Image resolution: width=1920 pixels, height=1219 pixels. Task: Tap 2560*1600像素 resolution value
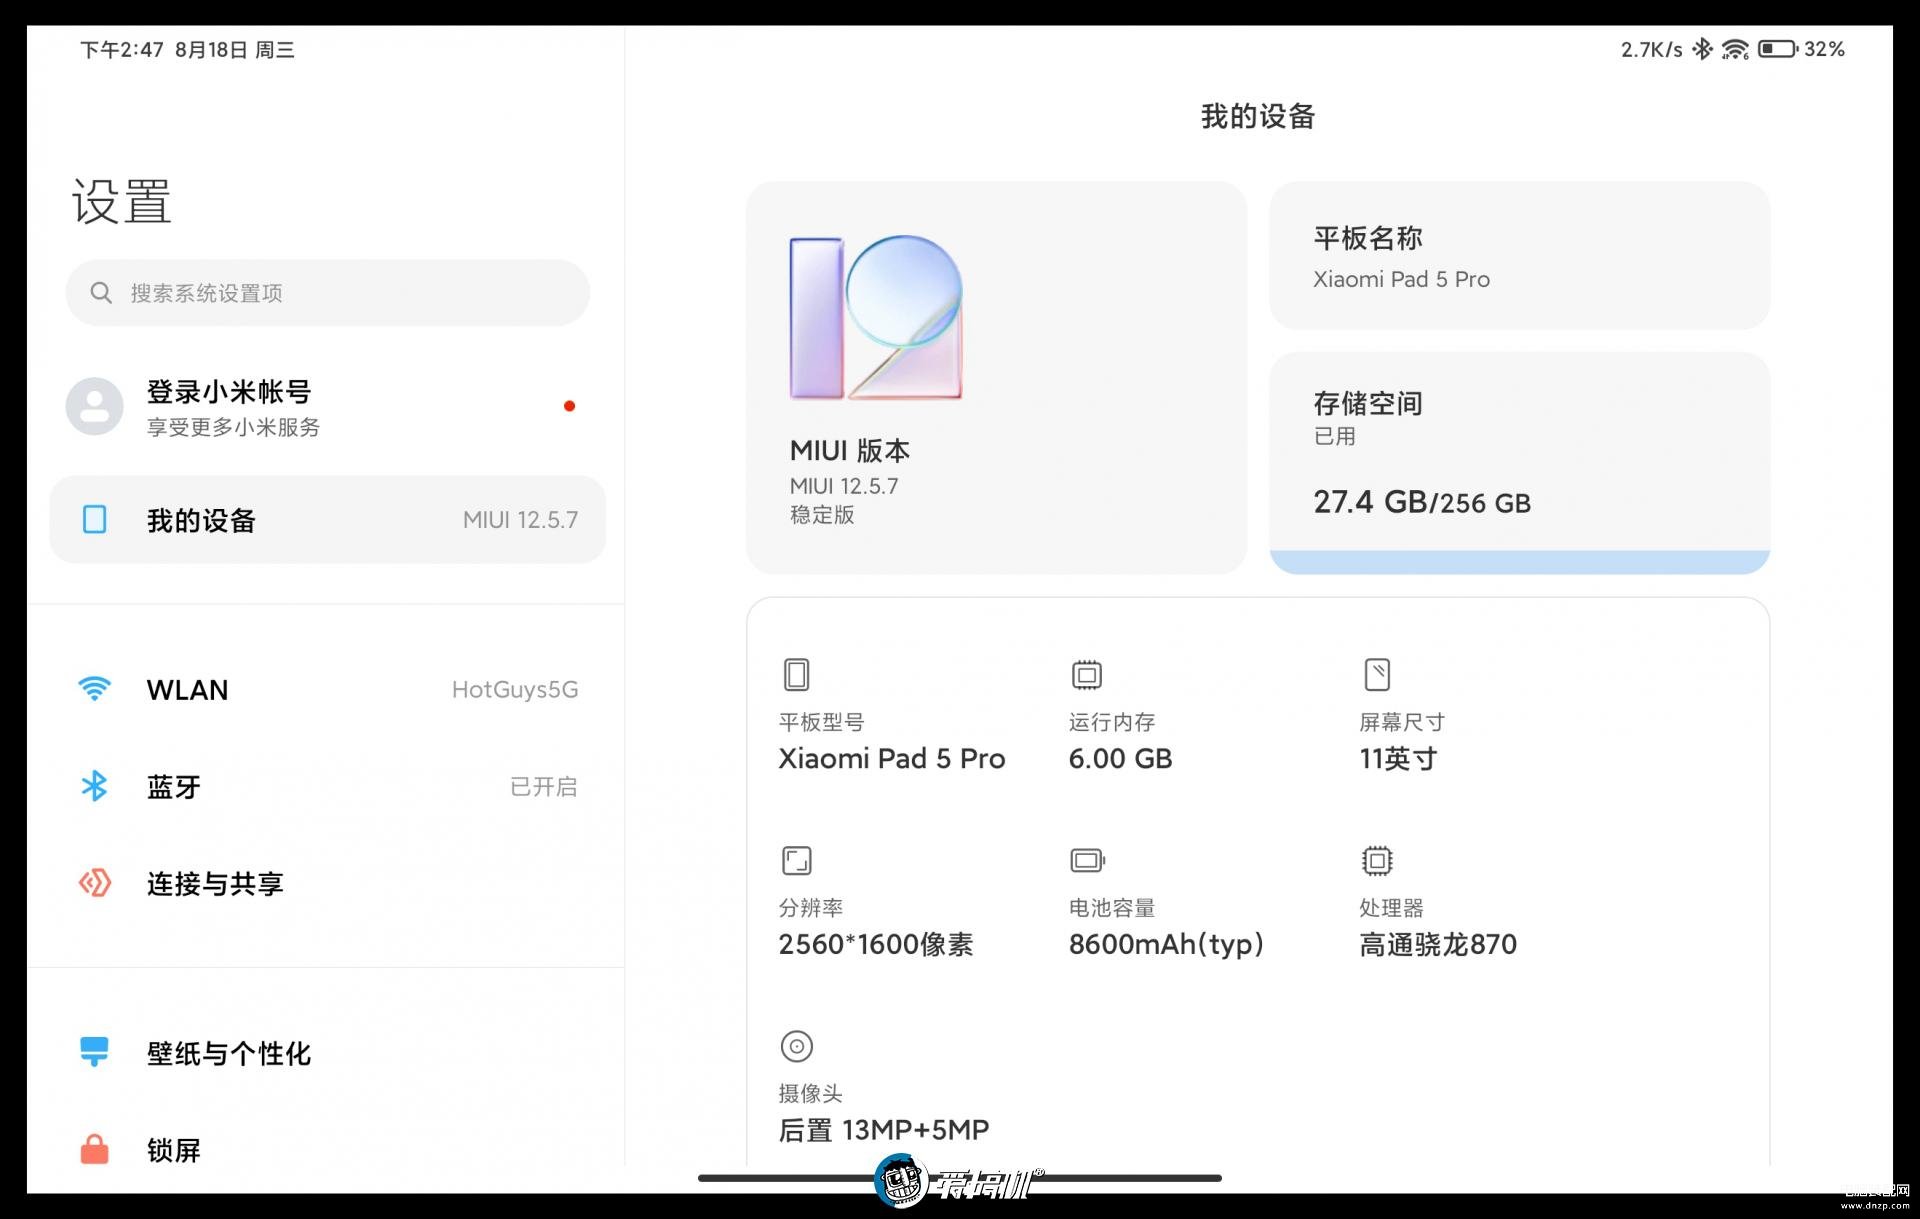point(876,945)
